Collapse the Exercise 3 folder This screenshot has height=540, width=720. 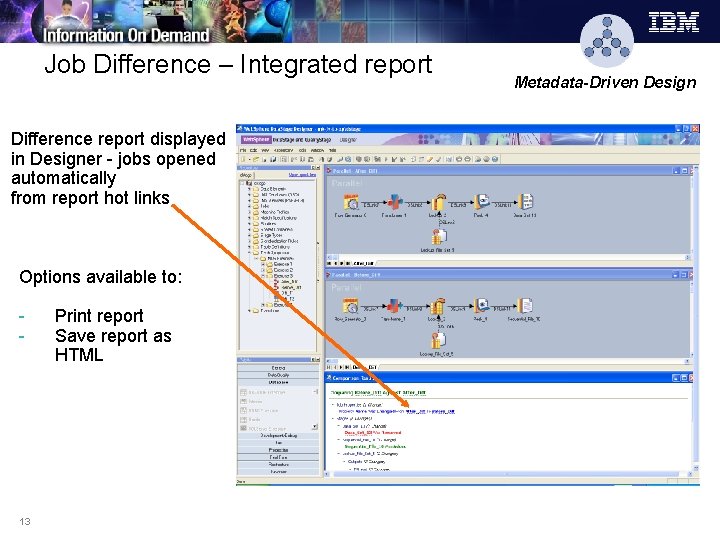(263, 276)
